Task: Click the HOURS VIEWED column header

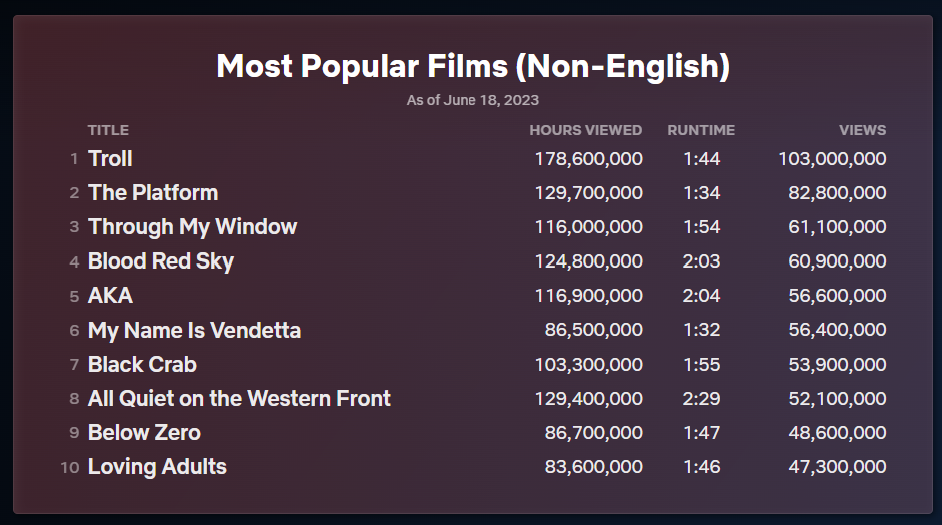Action: (x=585, y=130)
